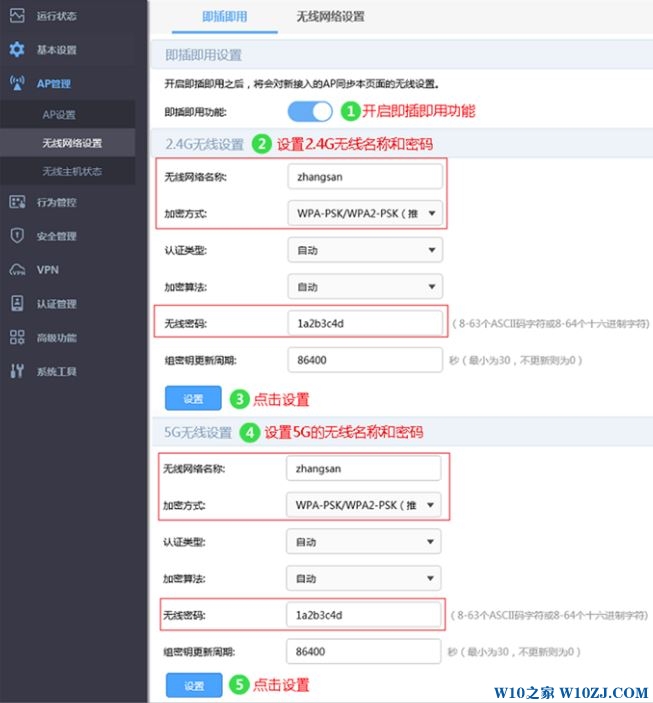Click the 认证管理 sidebar icon

click(17, 303)
